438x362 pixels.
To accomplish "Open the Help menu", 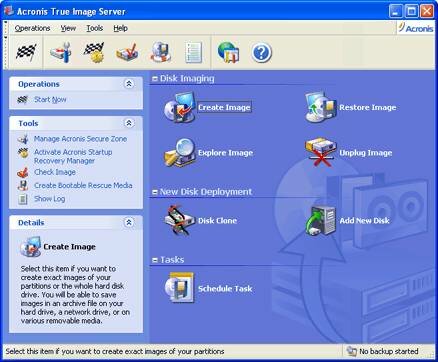I will pyautogui.click(x=120, y=28).
